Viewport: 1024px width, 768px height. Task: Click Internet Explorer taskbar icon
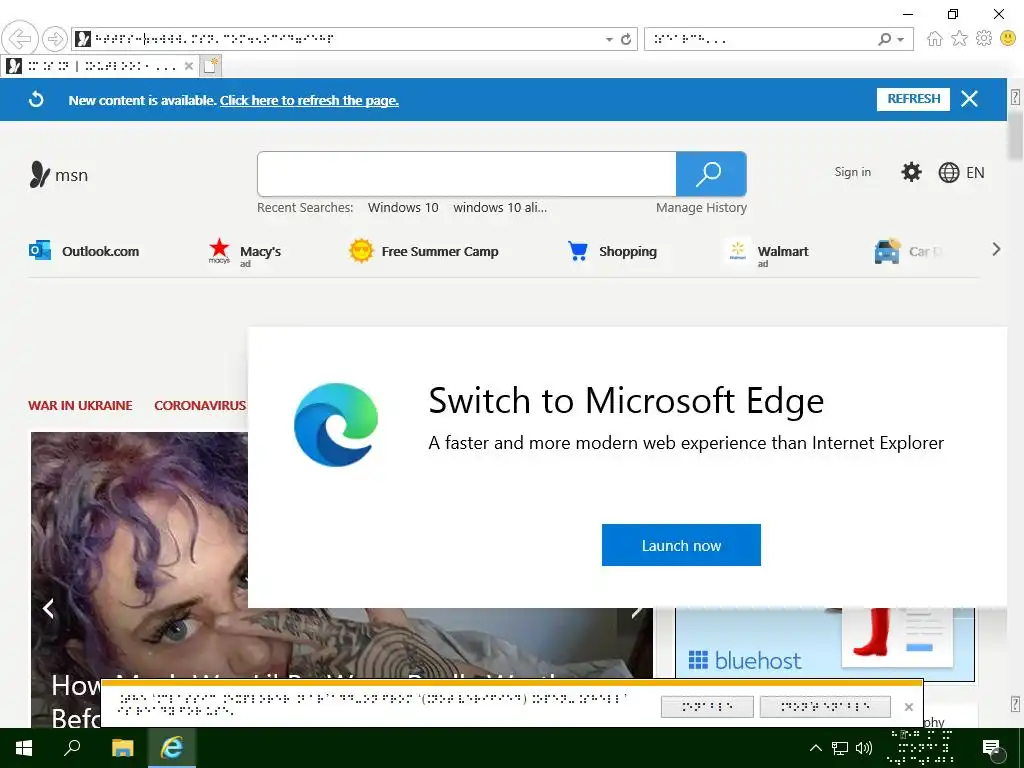(x=172, y=748)
